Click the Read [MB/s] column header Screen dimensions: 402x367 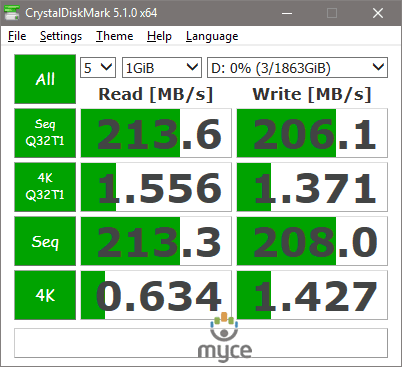click(156, 94)
